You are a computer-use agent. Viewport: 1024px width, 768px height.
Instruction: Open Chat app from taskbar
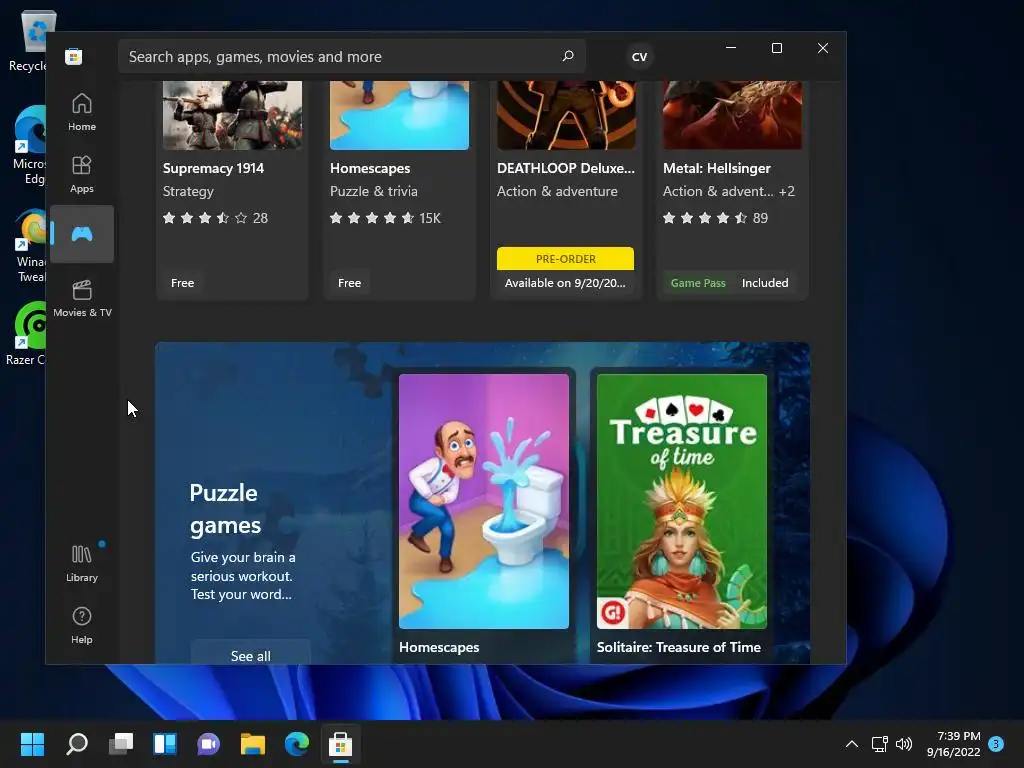pyautogui.click(x=208, y=743)
